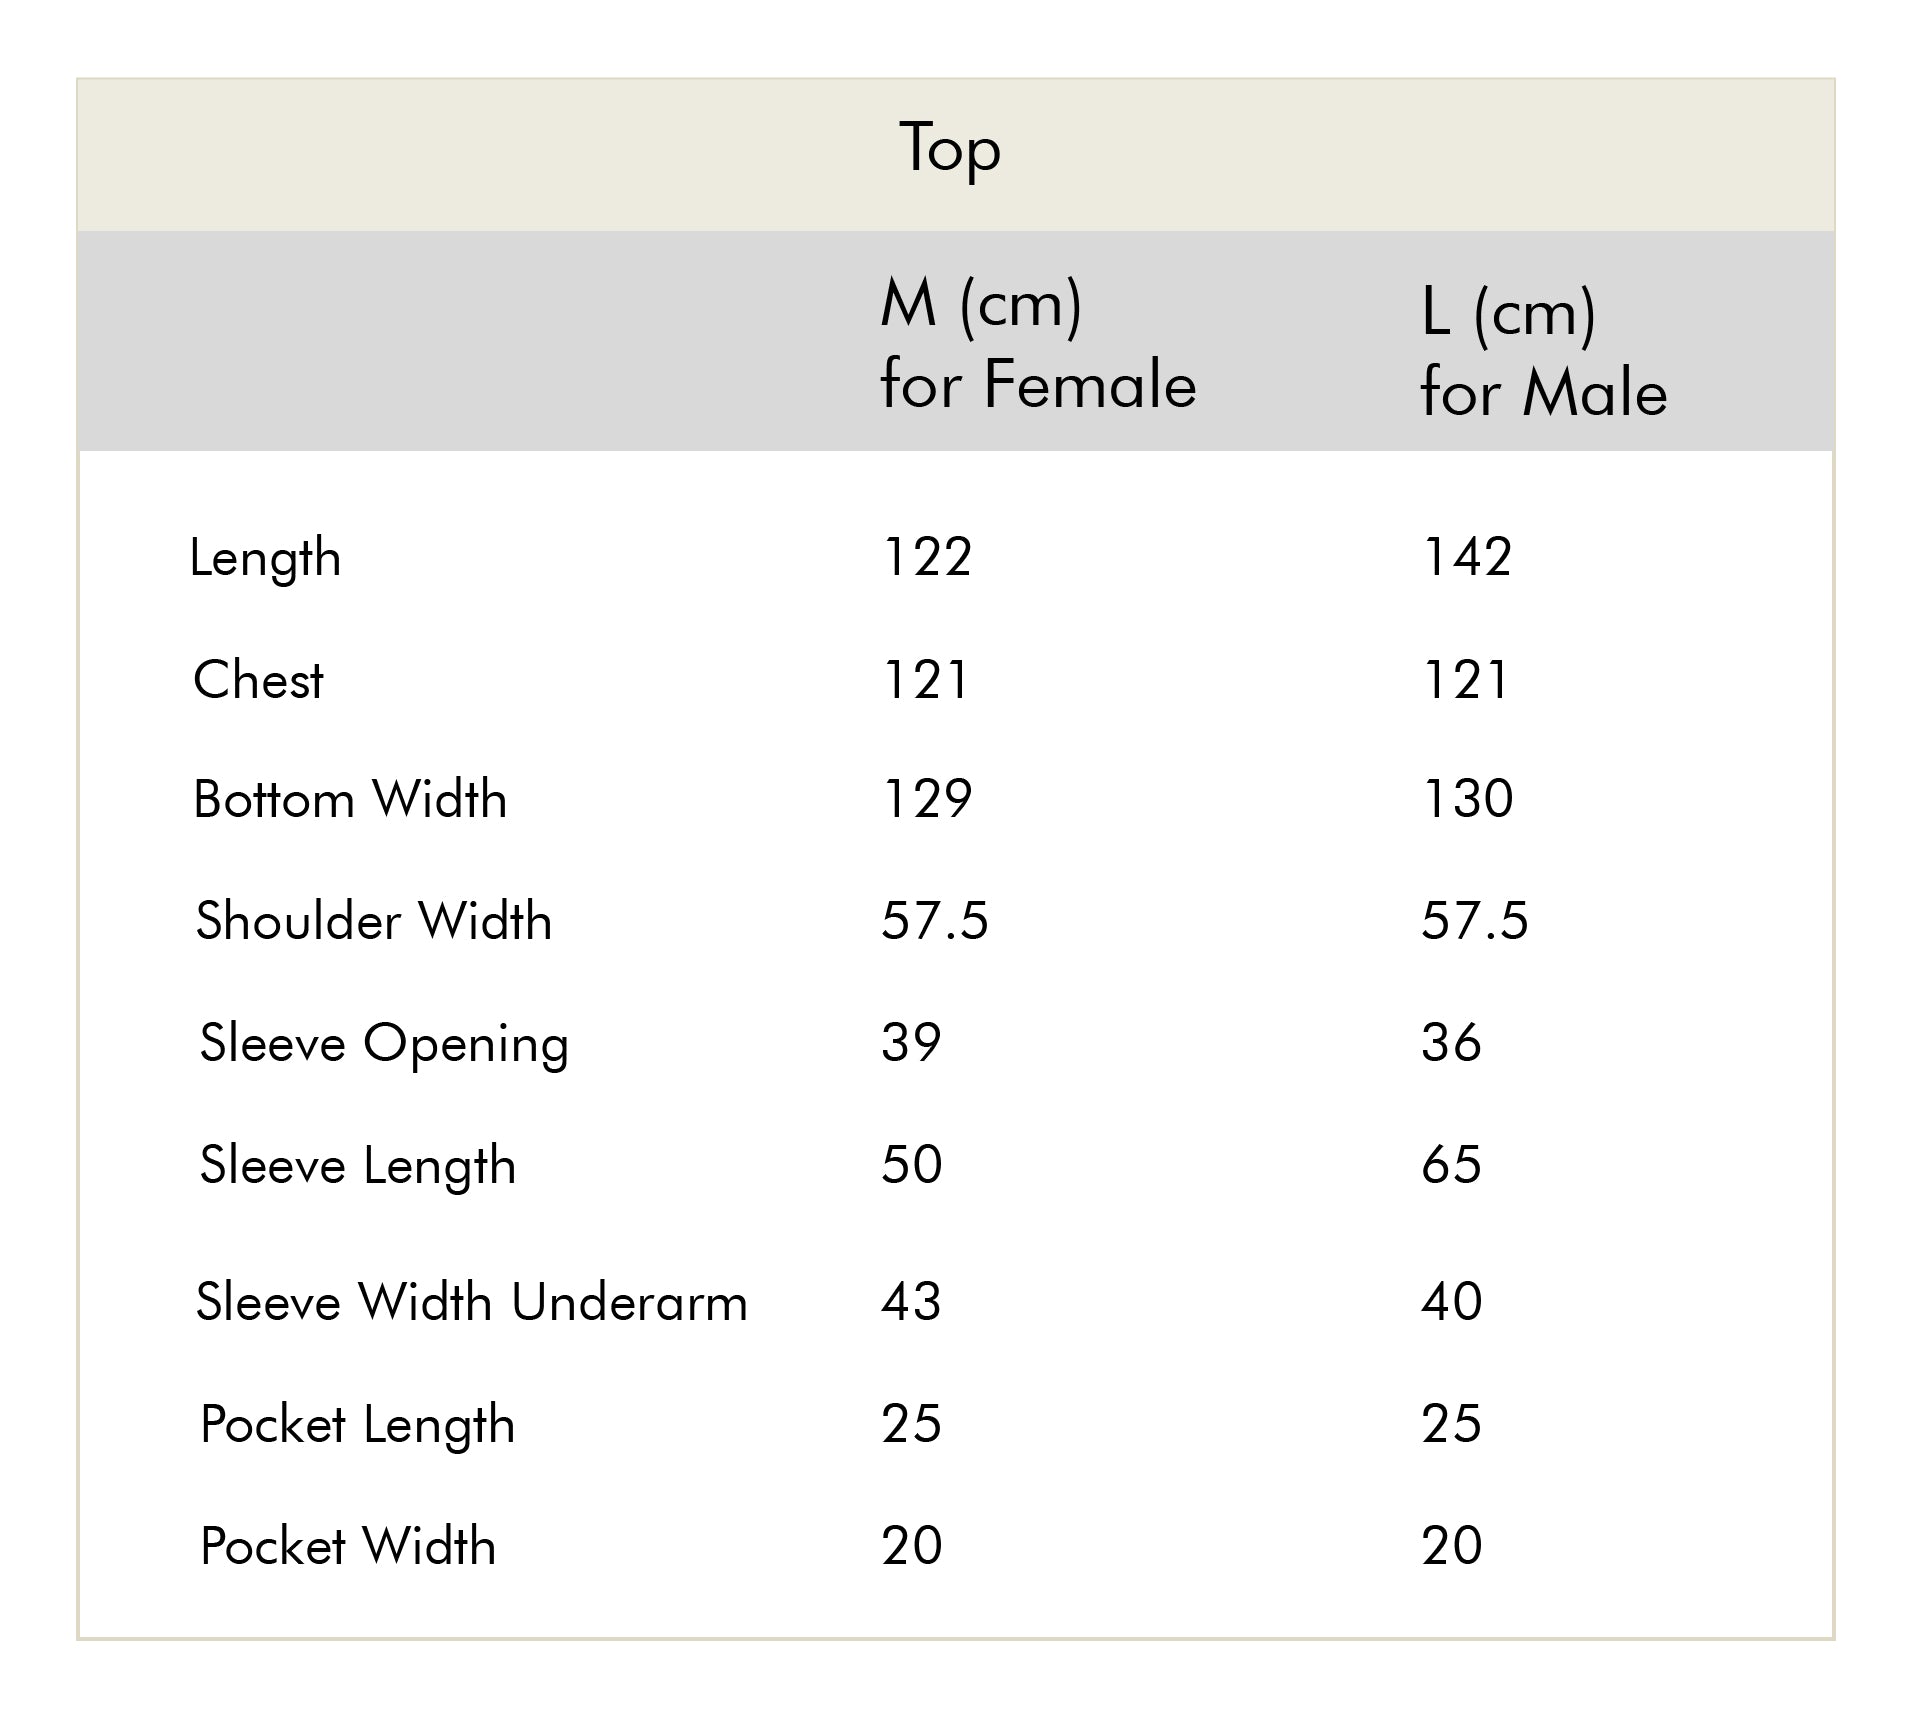Click the Sleeve Length label
The width and height of the screenshot is (1917, 1718).
pyautogui.click(x=357, y=1166)
